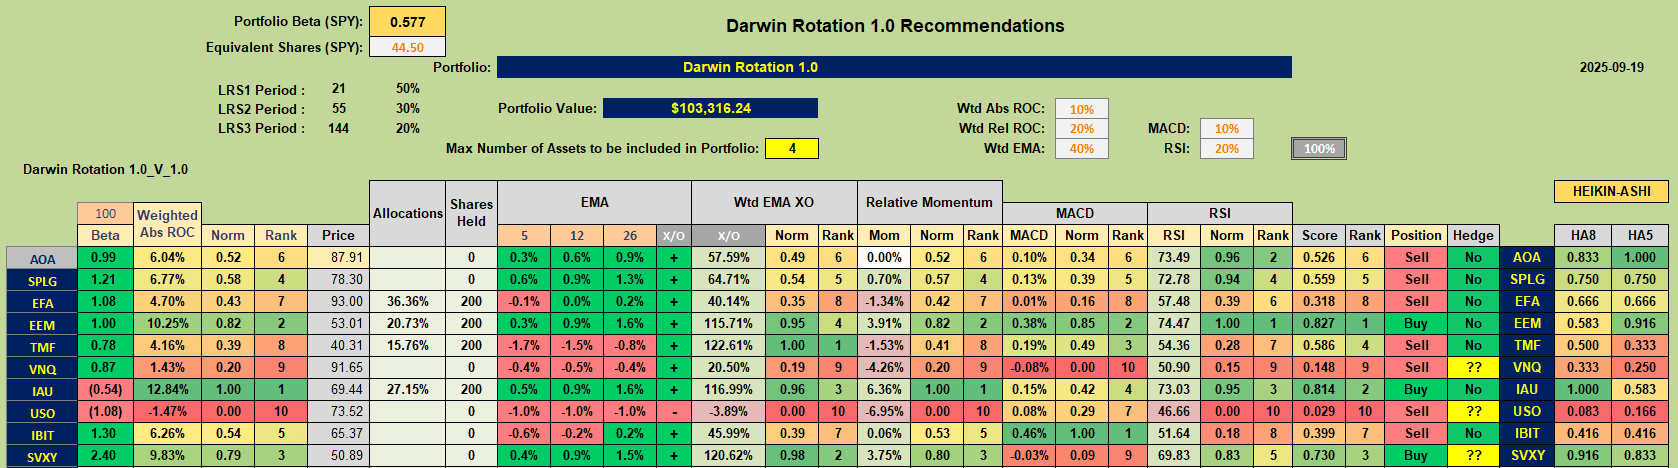
Task: Click the Shares Held column header
Action: [471, 213]
